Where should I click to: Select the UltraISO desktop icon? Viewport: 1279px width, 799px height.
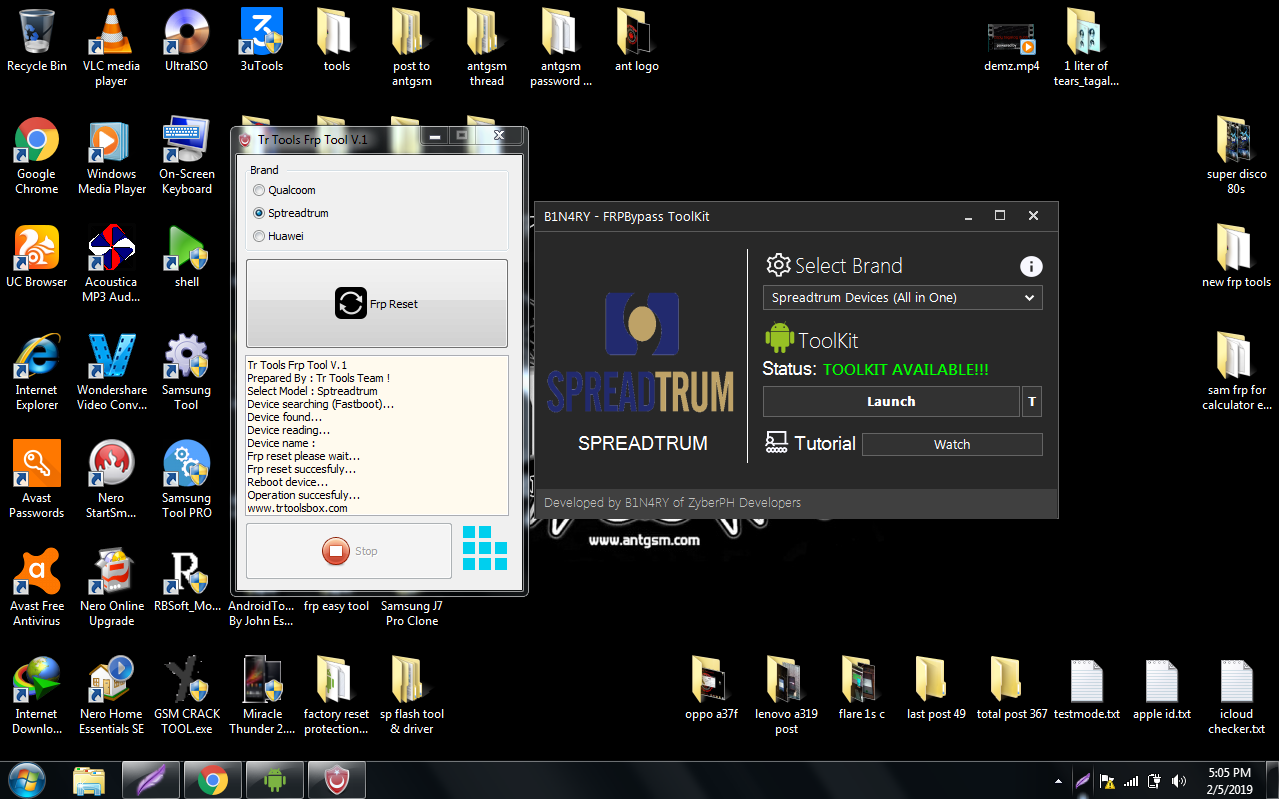(186, 40)
